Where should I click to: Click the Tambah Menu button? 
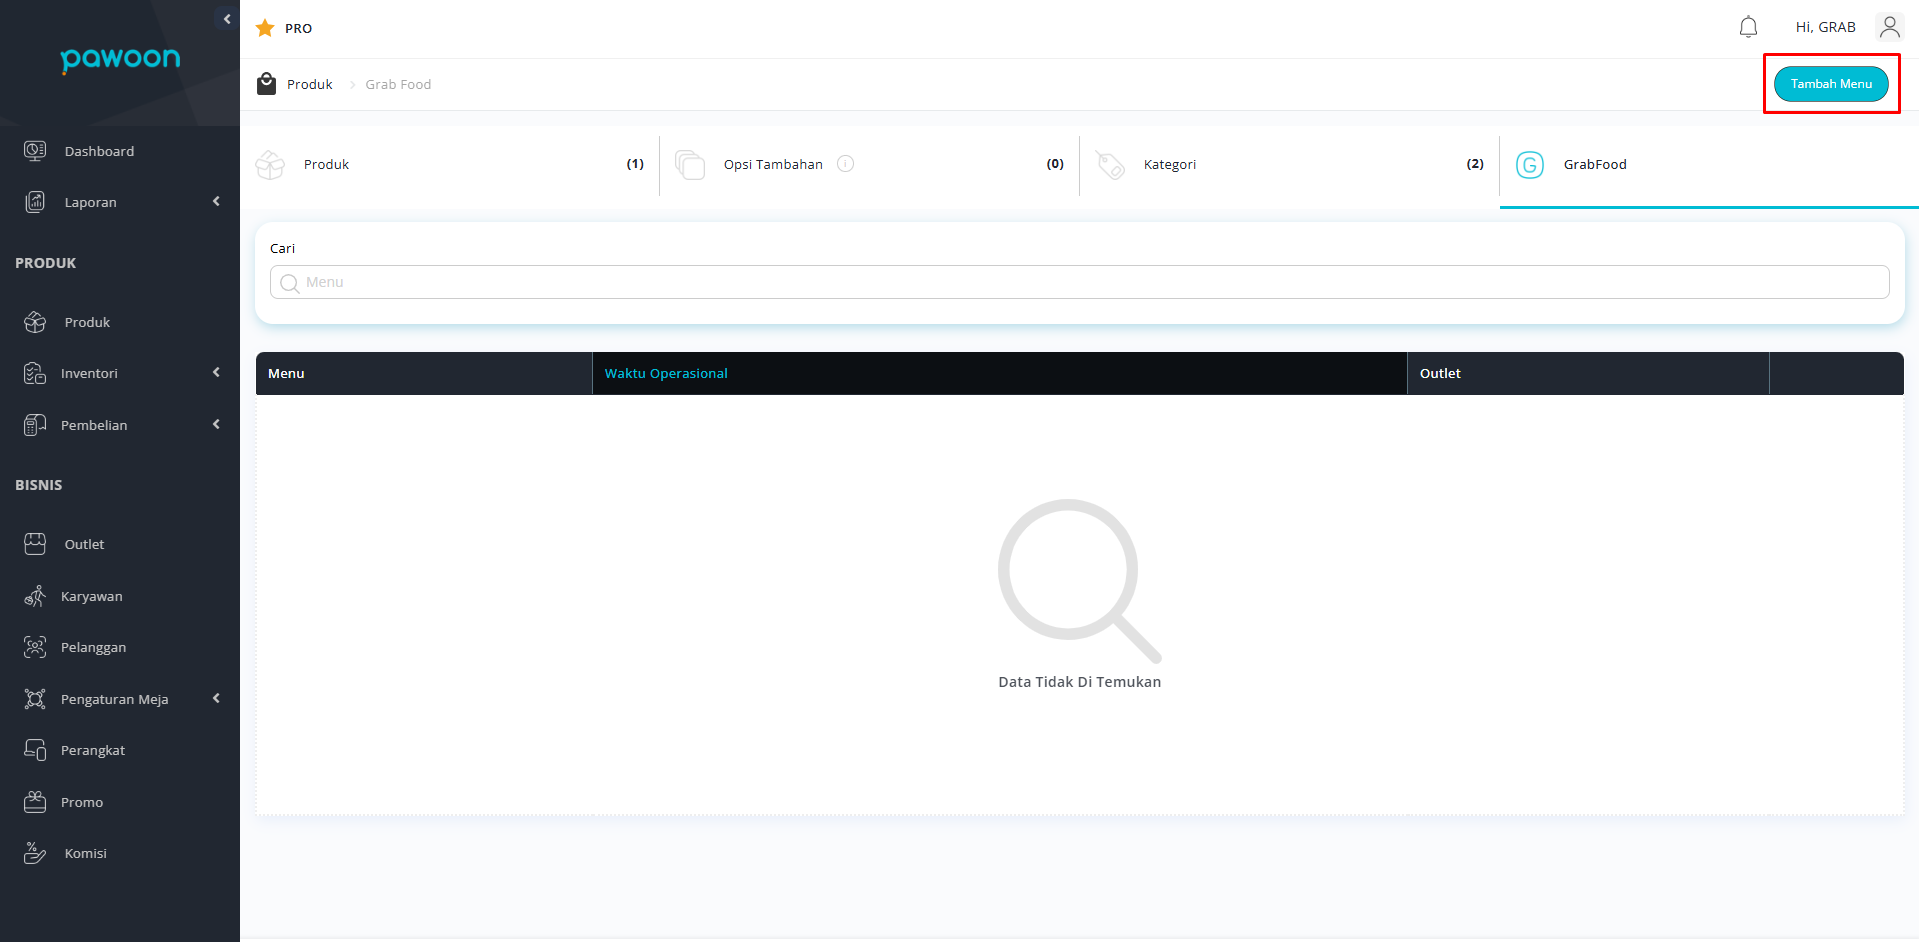[1831, 84]
